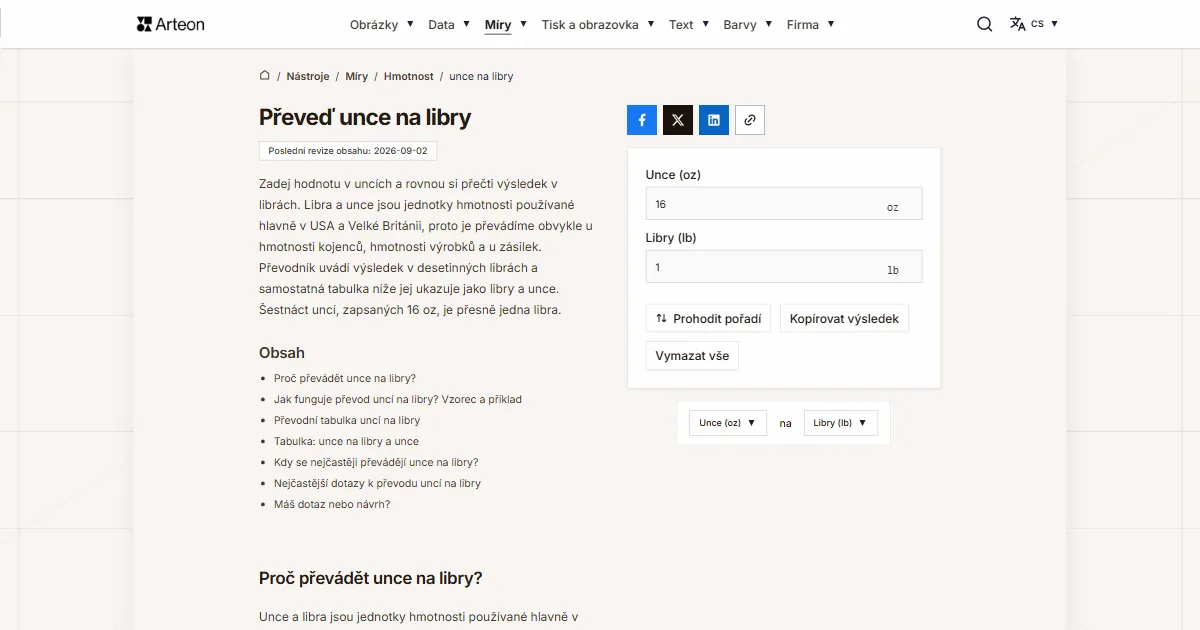Image resolution: width=1200 pixels, height=630 pixels.
Task: Click the 'na' text between unit dropdowns
Action: coord(786,423)
